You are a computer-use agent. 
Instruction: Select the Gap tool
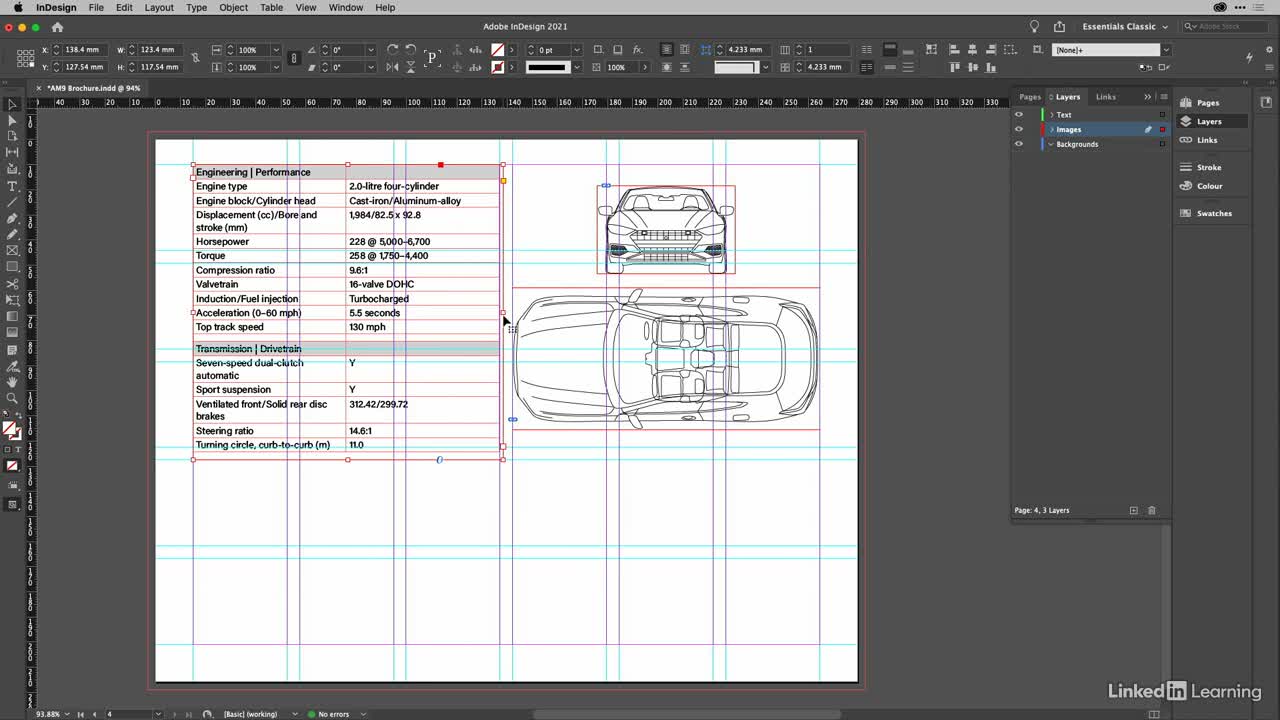(12, 153)
